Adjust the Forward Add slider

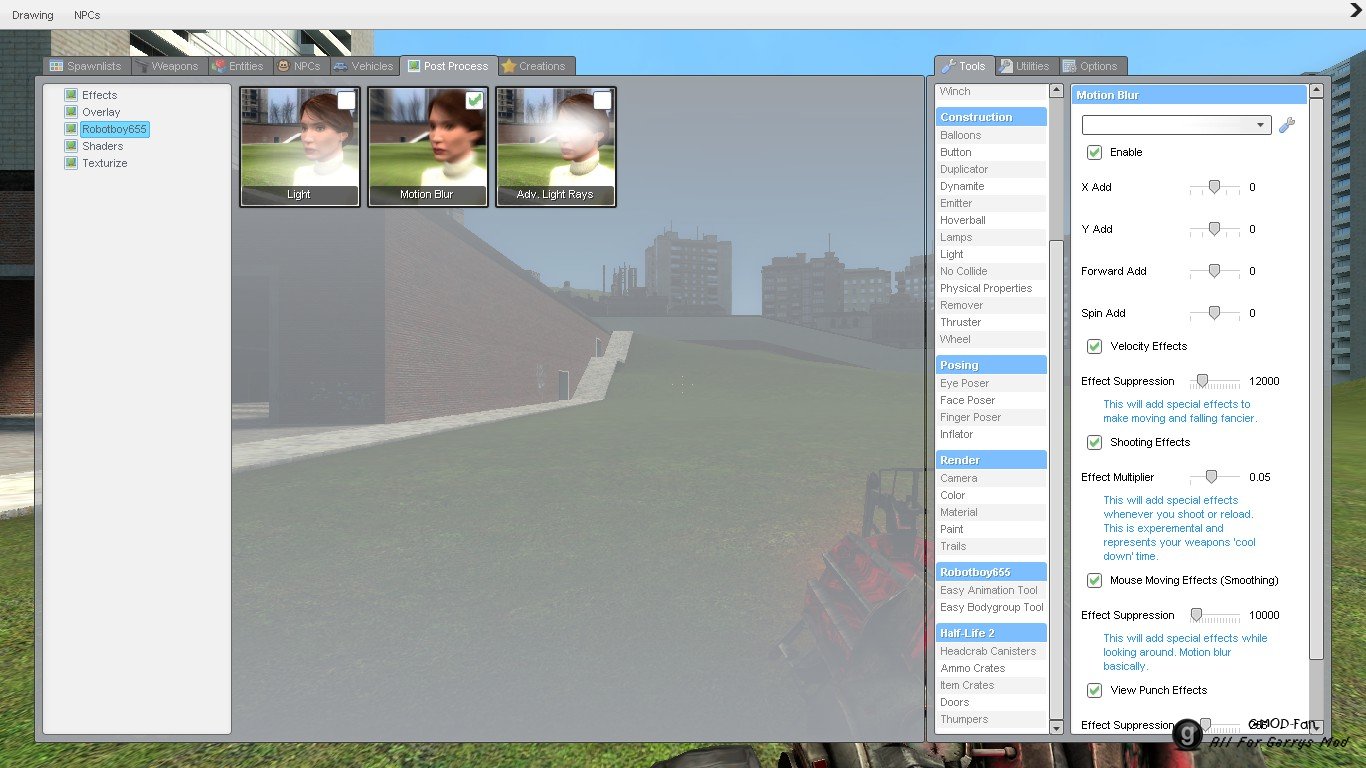(1214, 271)
